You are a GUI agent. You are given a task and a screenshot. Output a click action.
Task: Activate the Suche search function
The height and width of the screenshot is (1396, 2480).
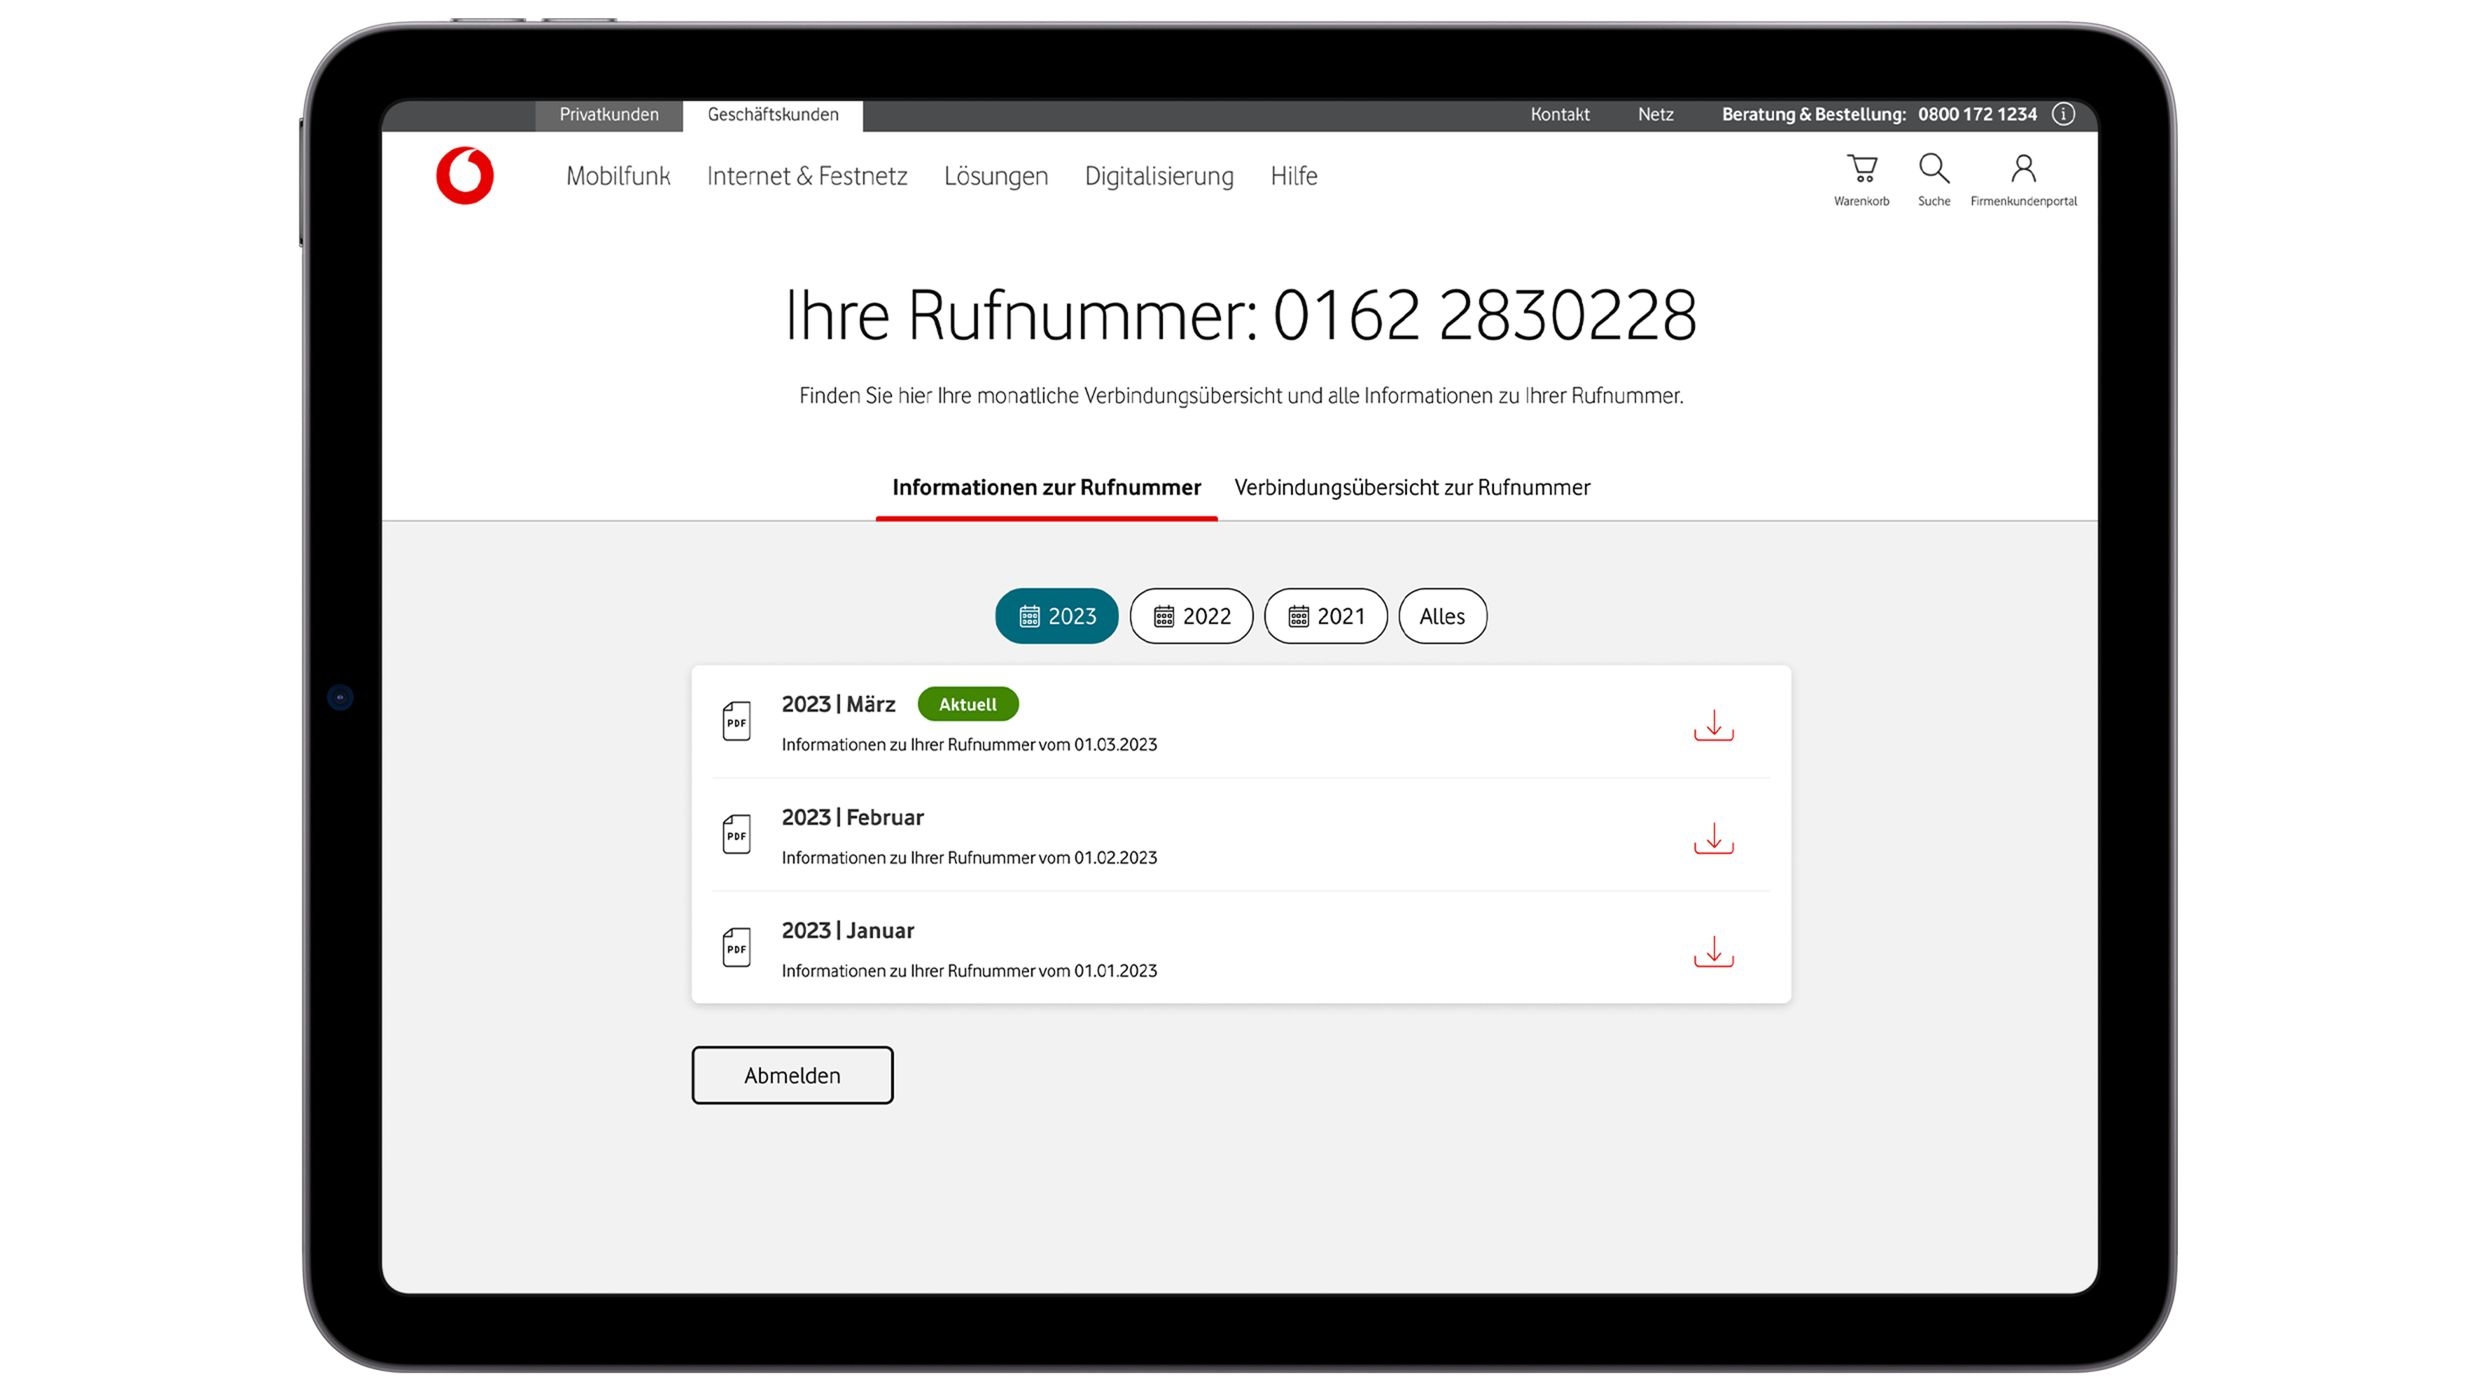(x=1934, y=168)
